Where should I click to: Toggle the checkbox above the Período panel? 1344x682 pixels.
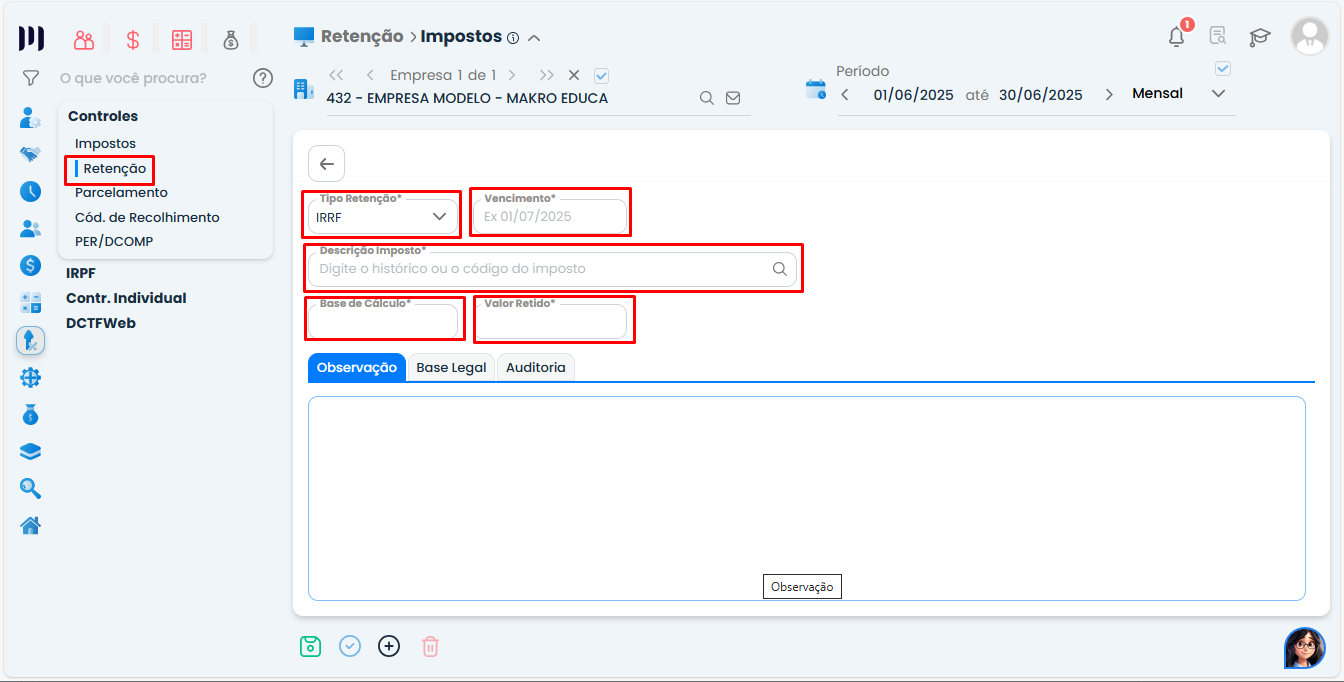point(1222,68)
